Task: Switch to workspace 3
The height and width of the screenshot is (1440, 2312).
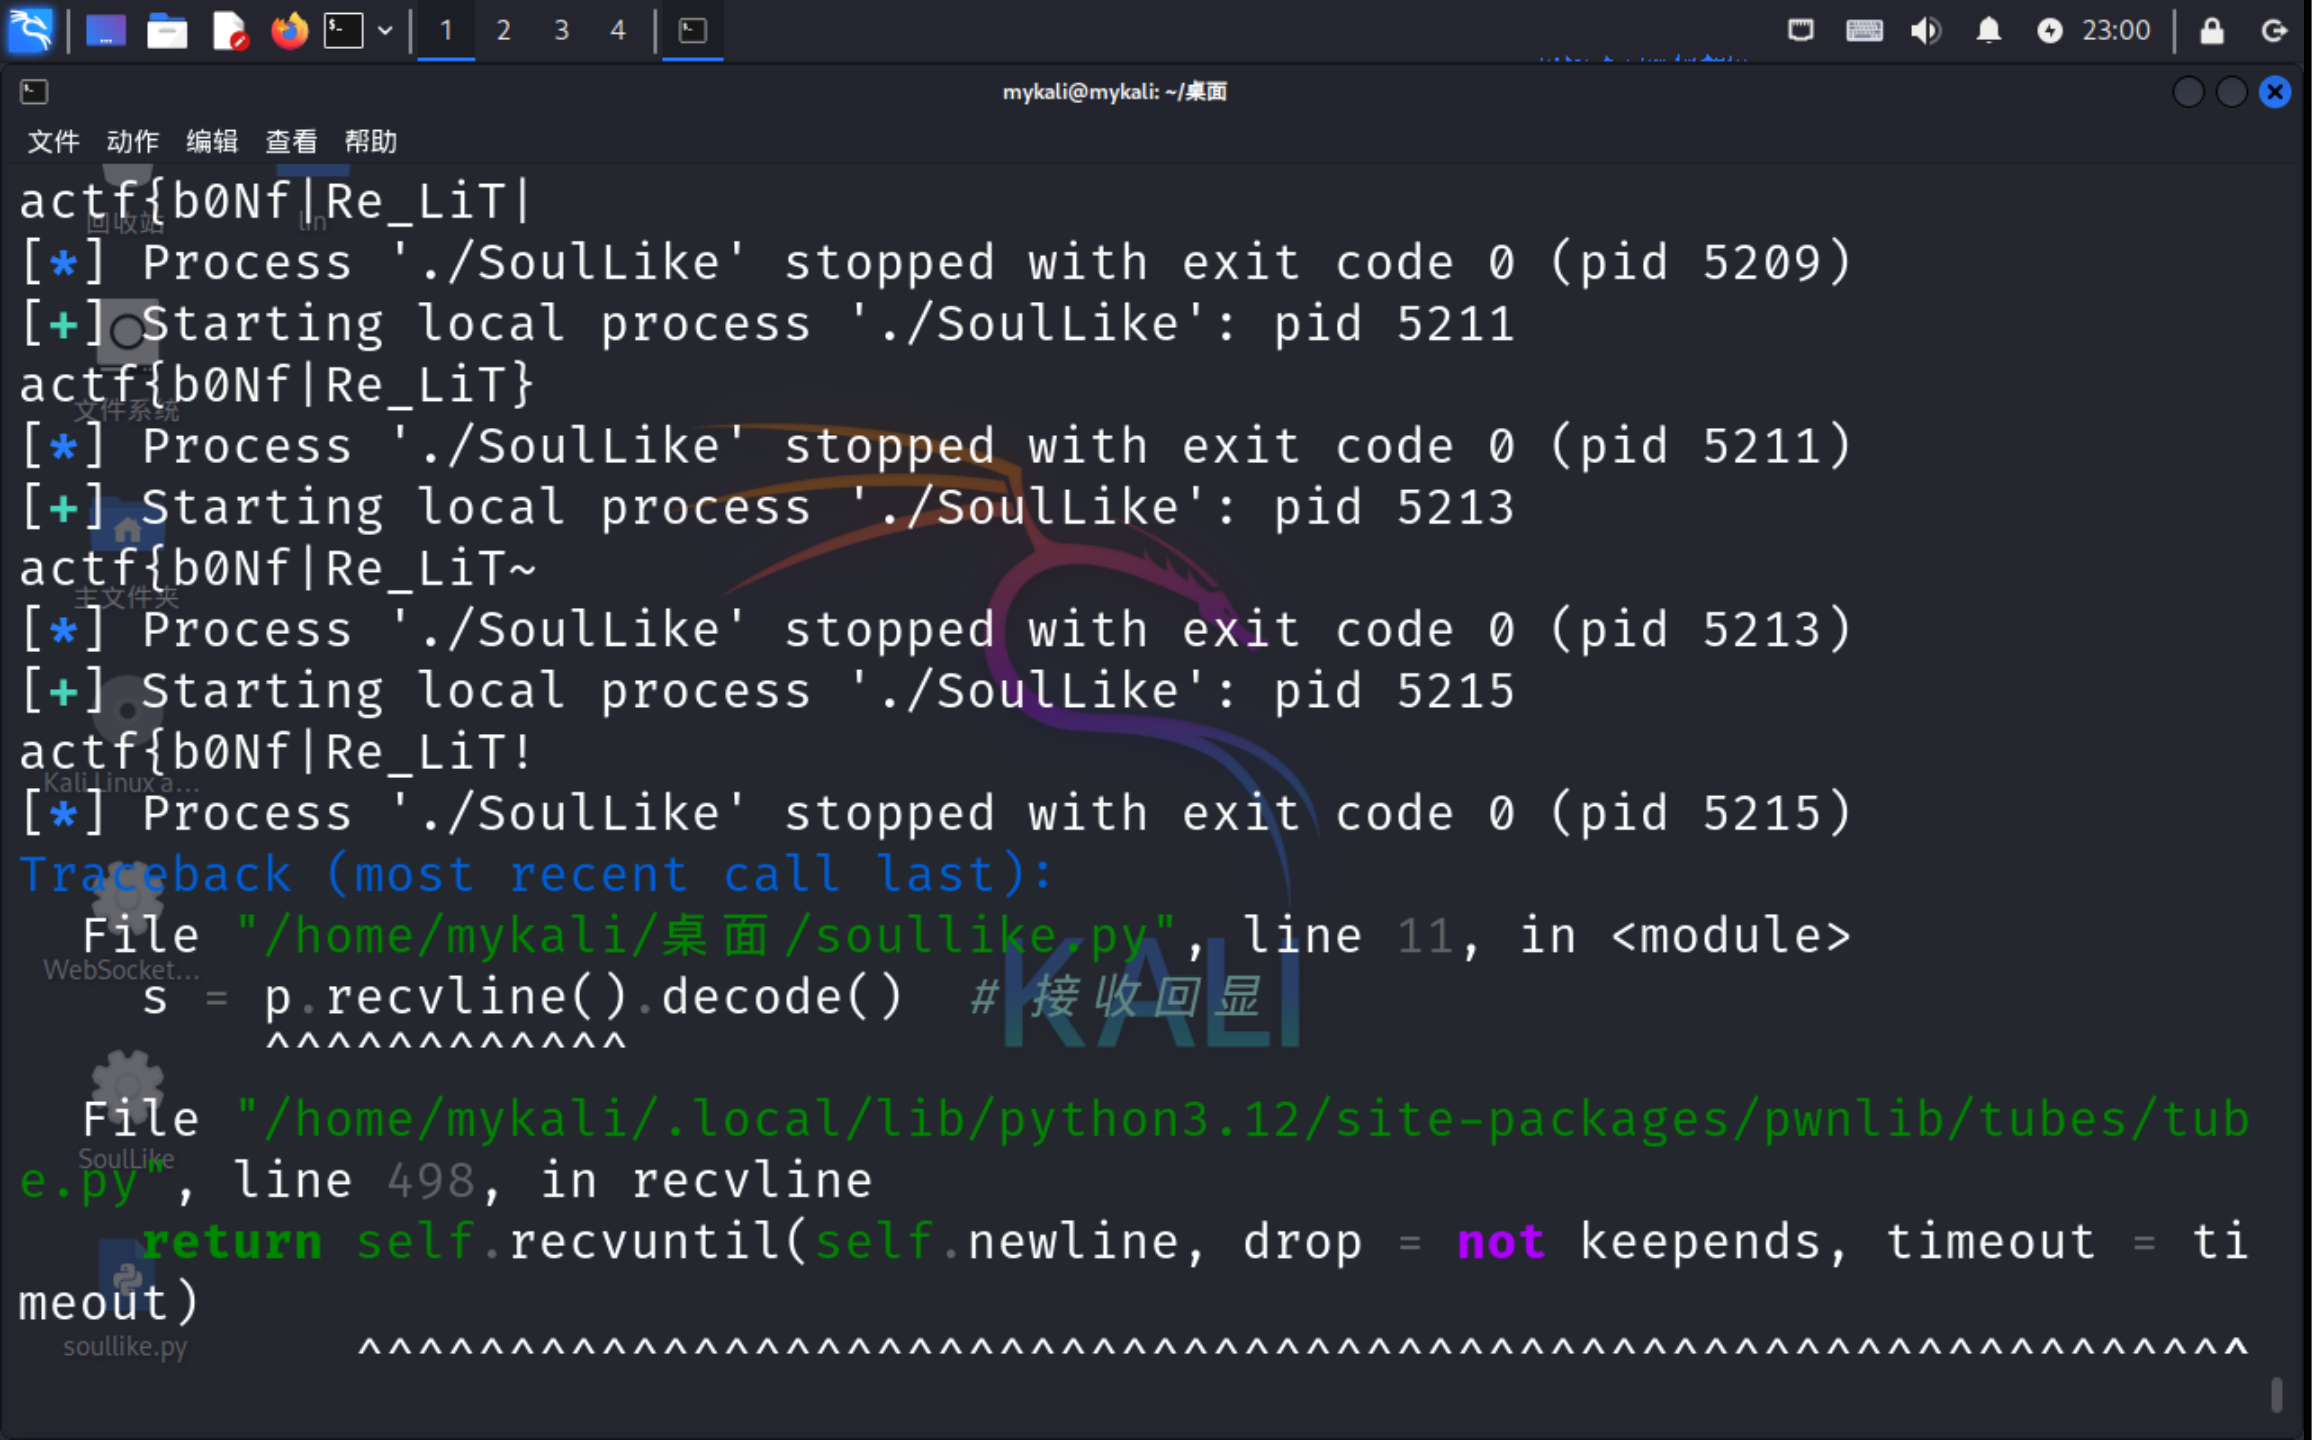Action: click(561, 31)
